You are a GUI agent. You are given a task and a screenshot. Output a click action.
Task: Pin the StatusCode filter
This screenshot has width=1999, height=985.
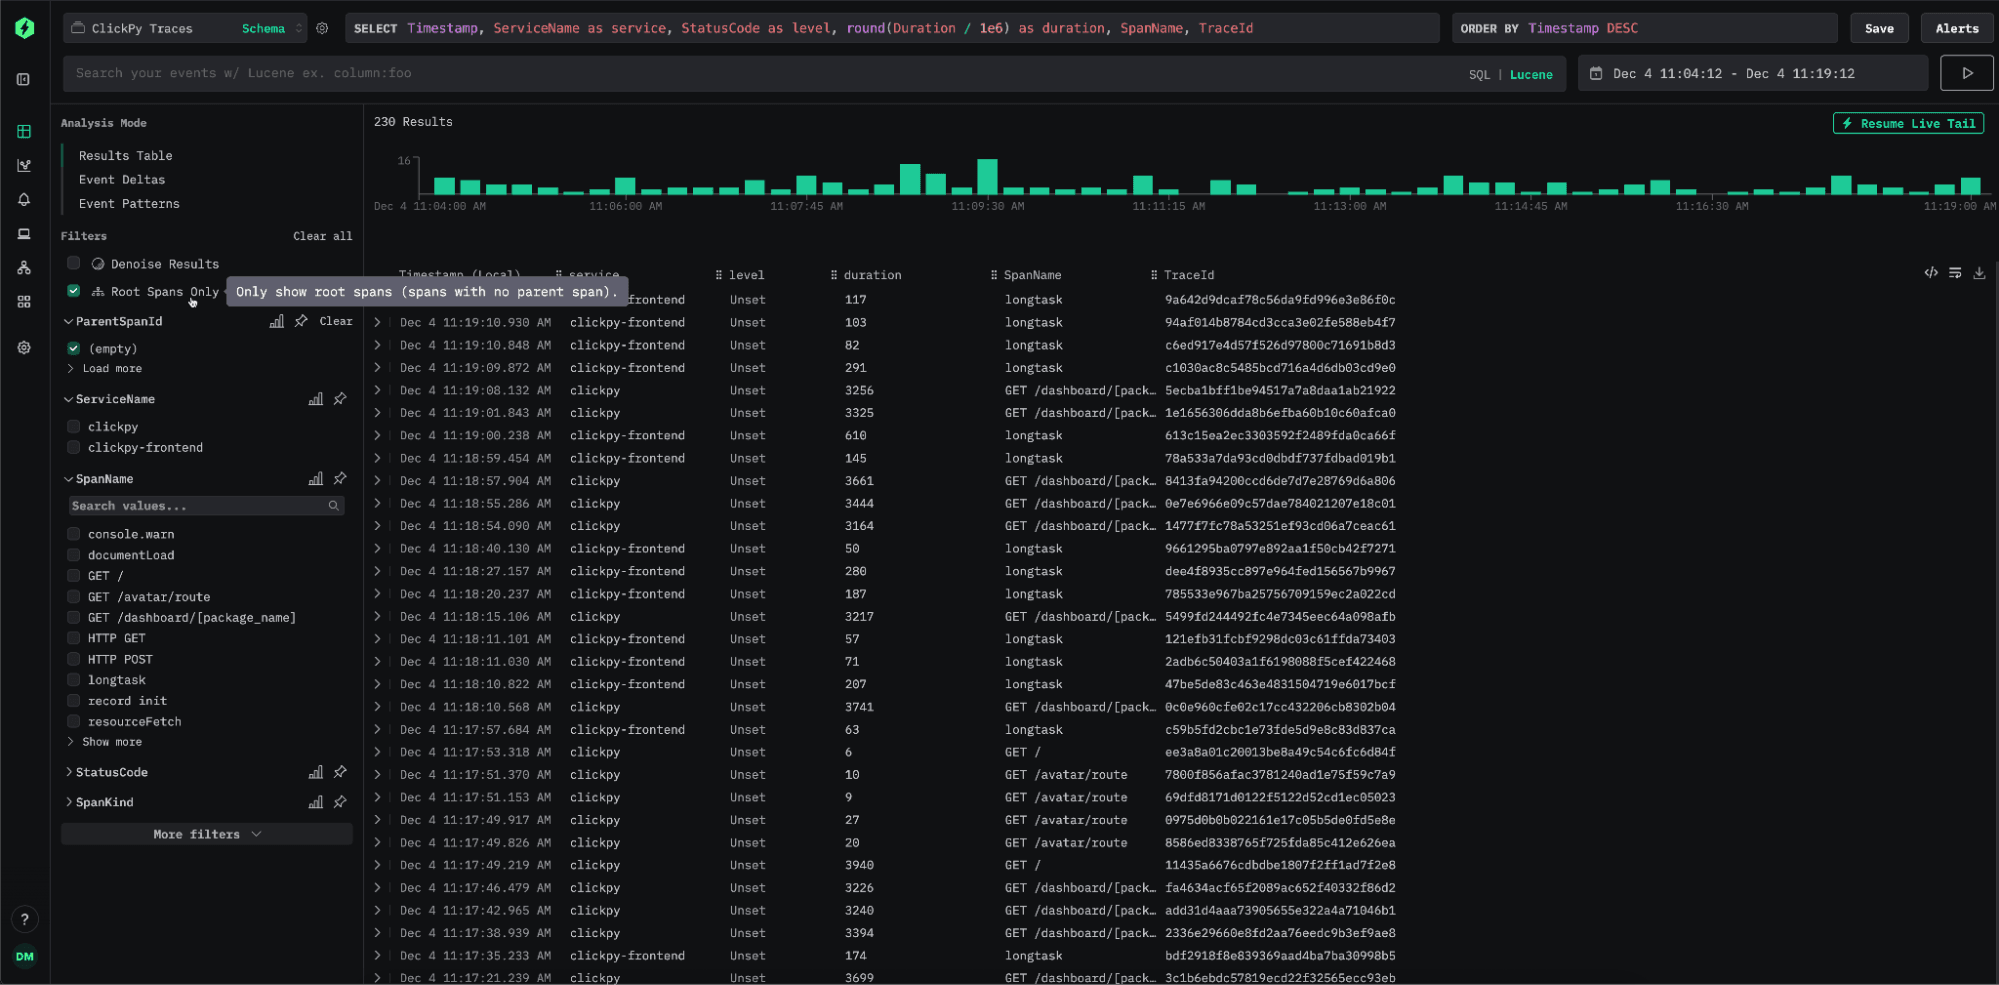[x=340, y=772]
